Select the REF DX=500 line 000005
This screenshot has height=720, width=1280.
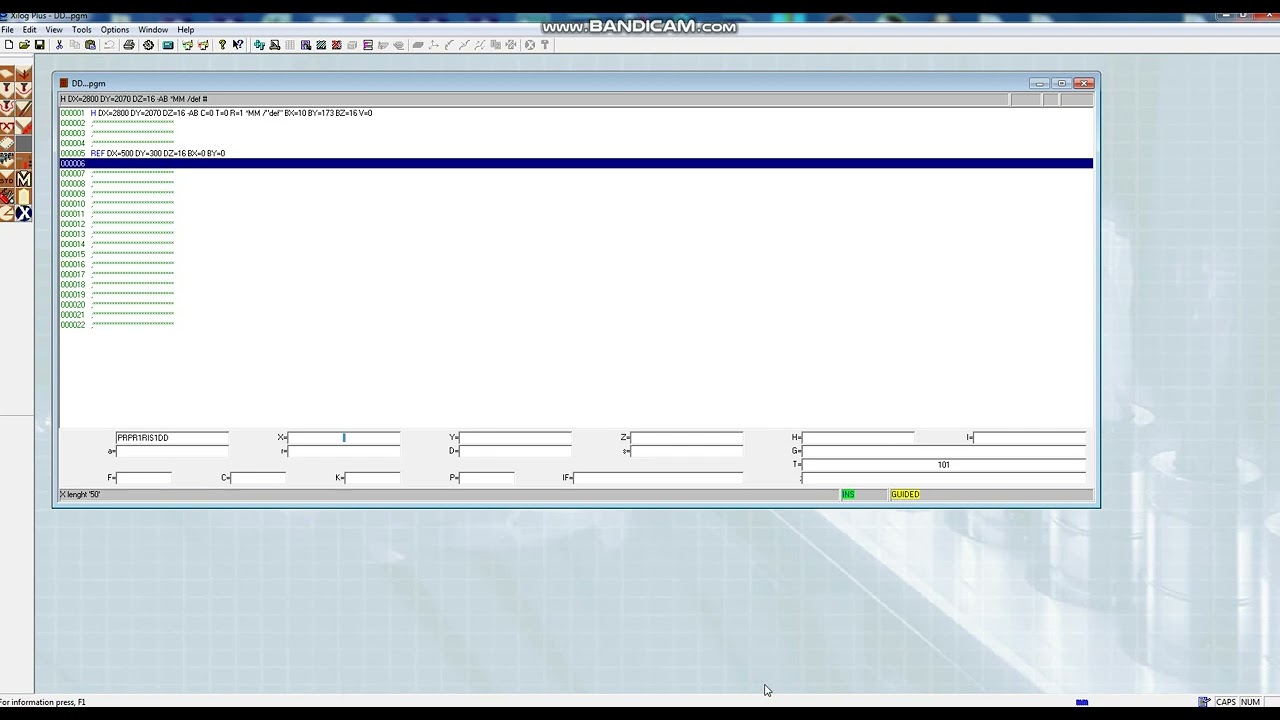point(576,153)
